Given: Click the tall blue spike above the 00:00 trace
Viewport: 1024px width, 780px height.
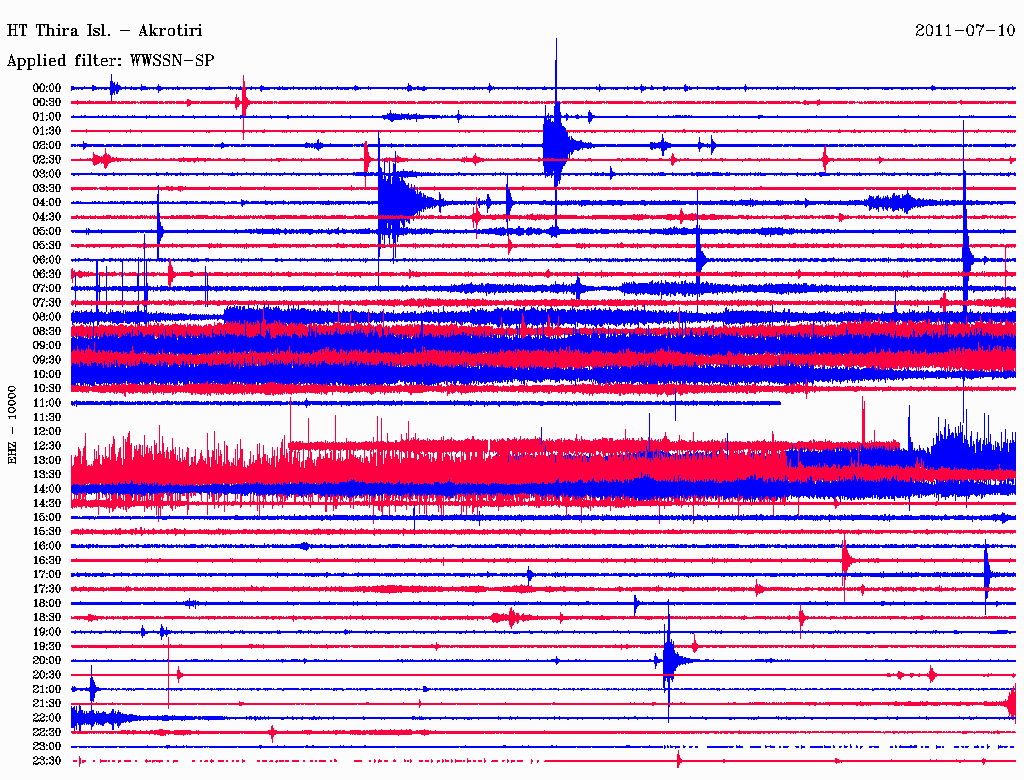Looking at the screenshot, I should [x=556, y=62].
